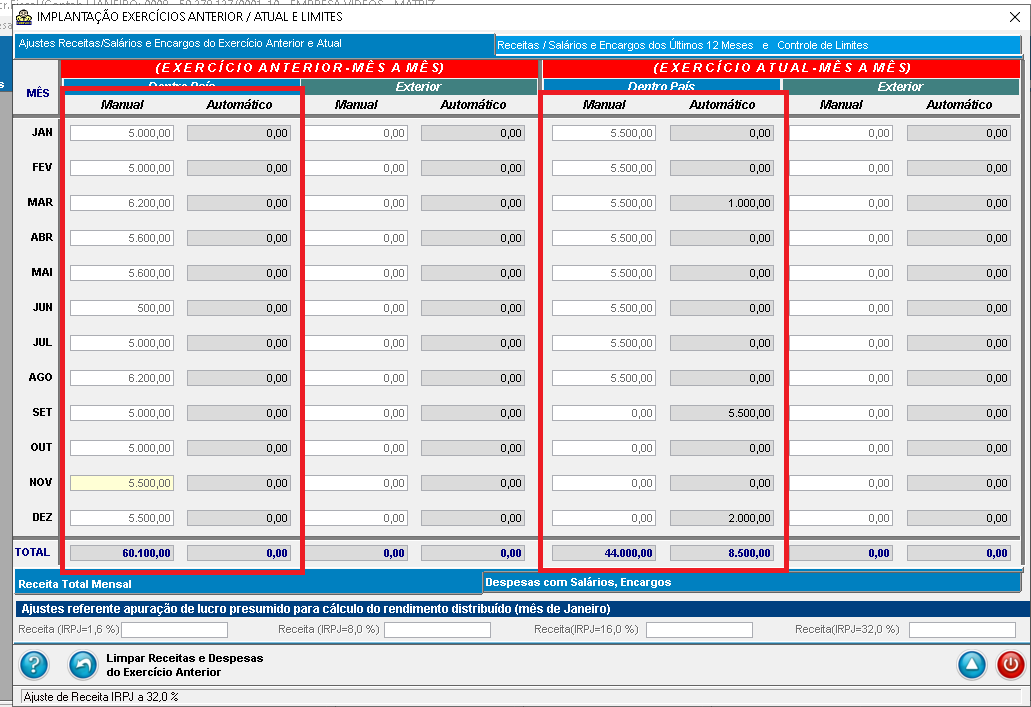Click the app icon in the title bar
Screen dimensions: 1031x707
pos(24,16)
